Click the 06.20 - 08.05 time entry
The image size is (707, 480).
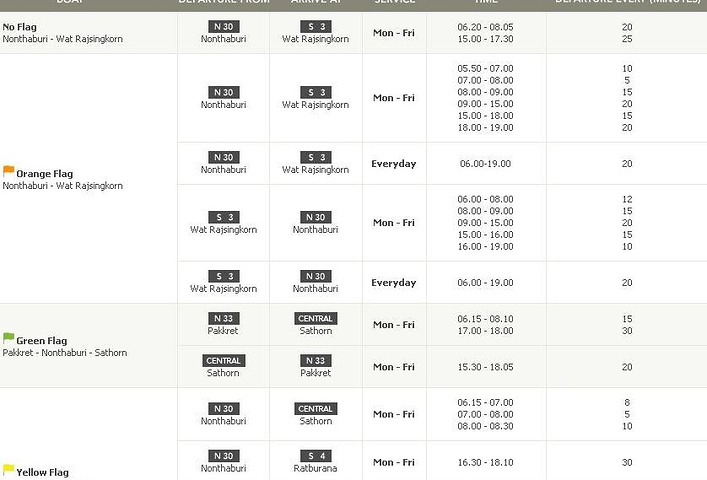pyautogui.click(x=485, y=27)
